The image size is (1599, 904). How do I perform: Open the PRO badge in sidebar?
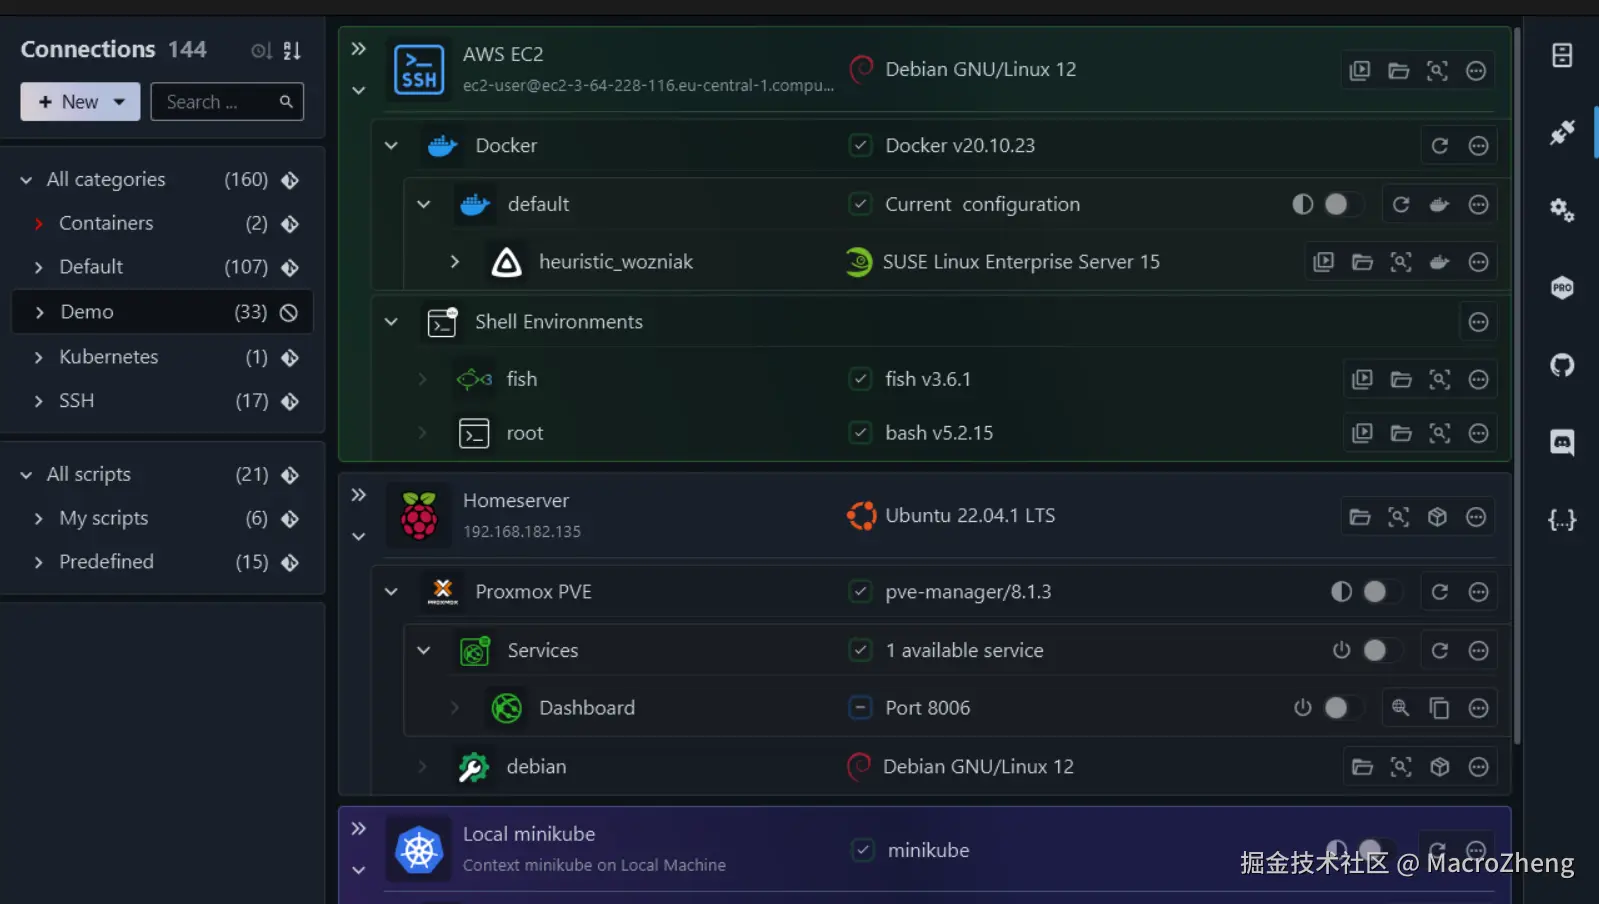click(x=1562, y=288)
